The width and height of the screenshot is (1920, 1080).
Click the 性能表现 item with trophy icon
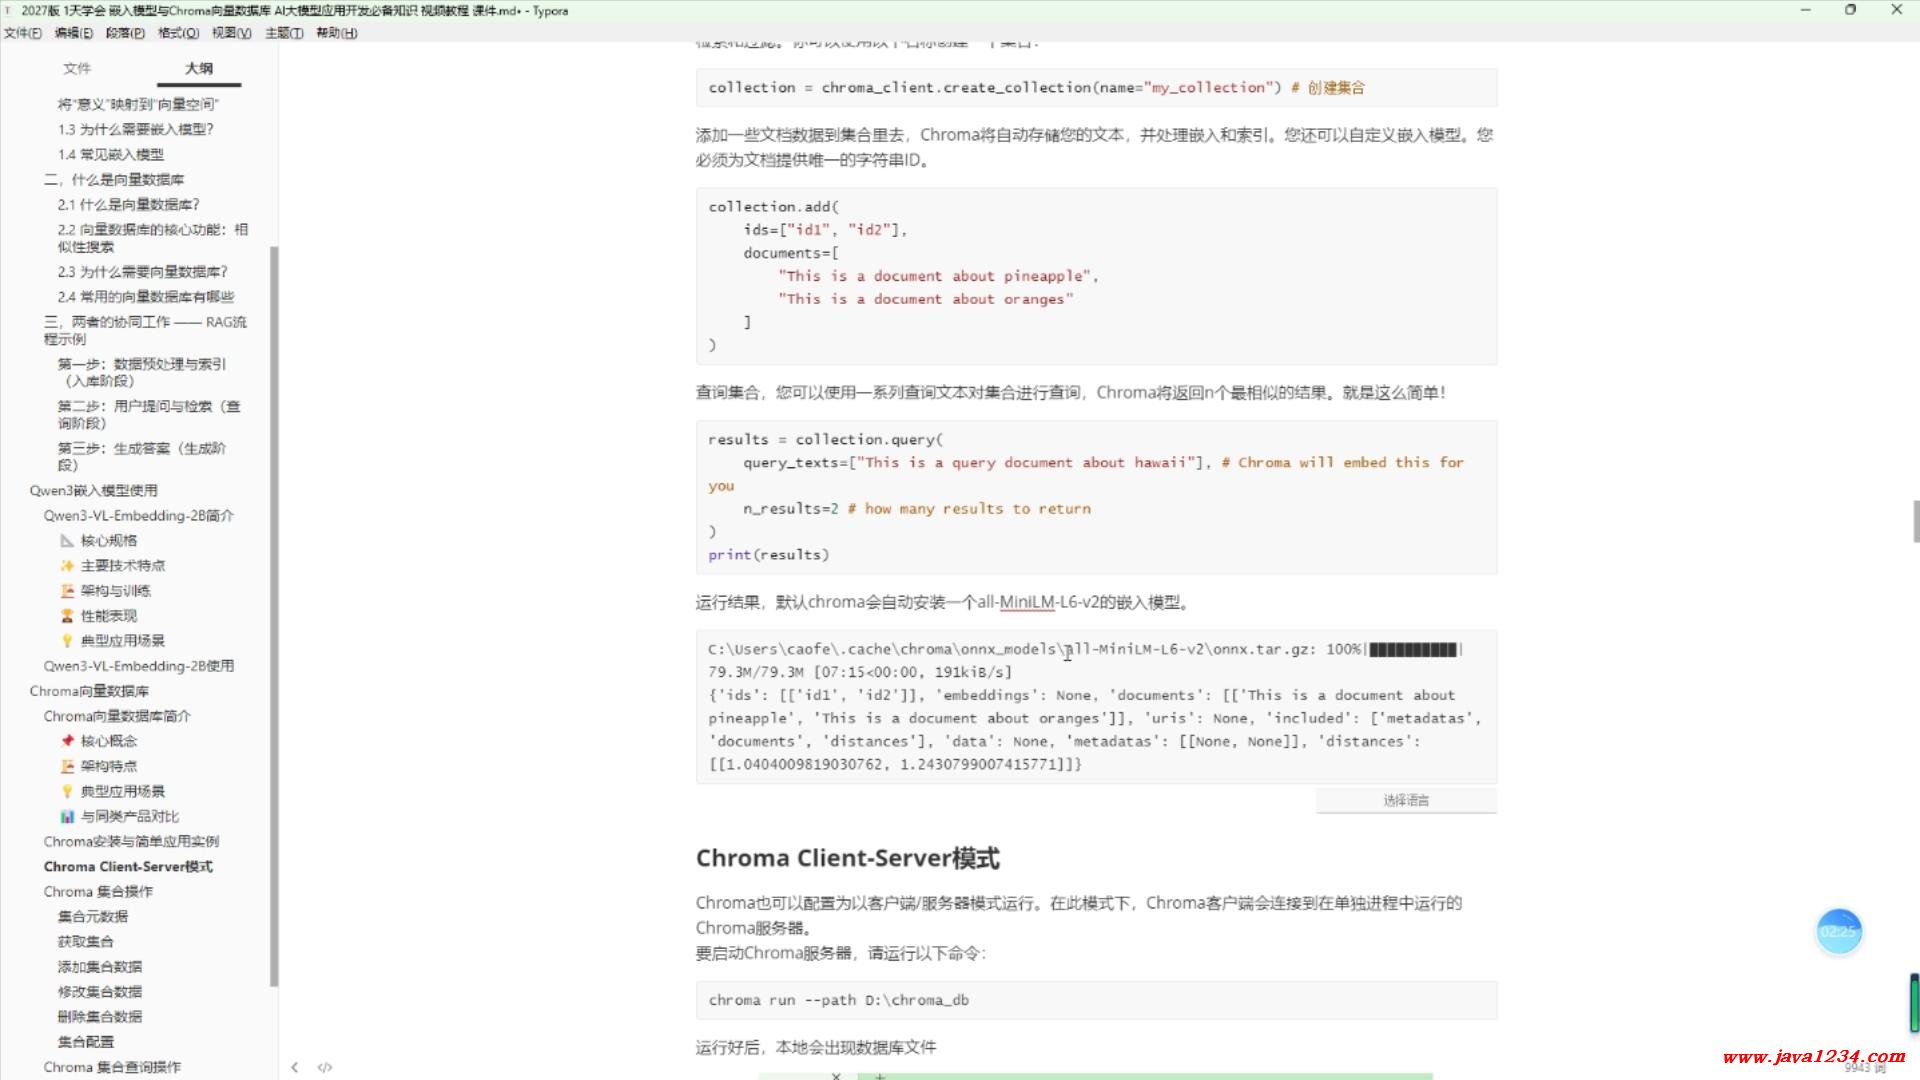click(108, 615)
